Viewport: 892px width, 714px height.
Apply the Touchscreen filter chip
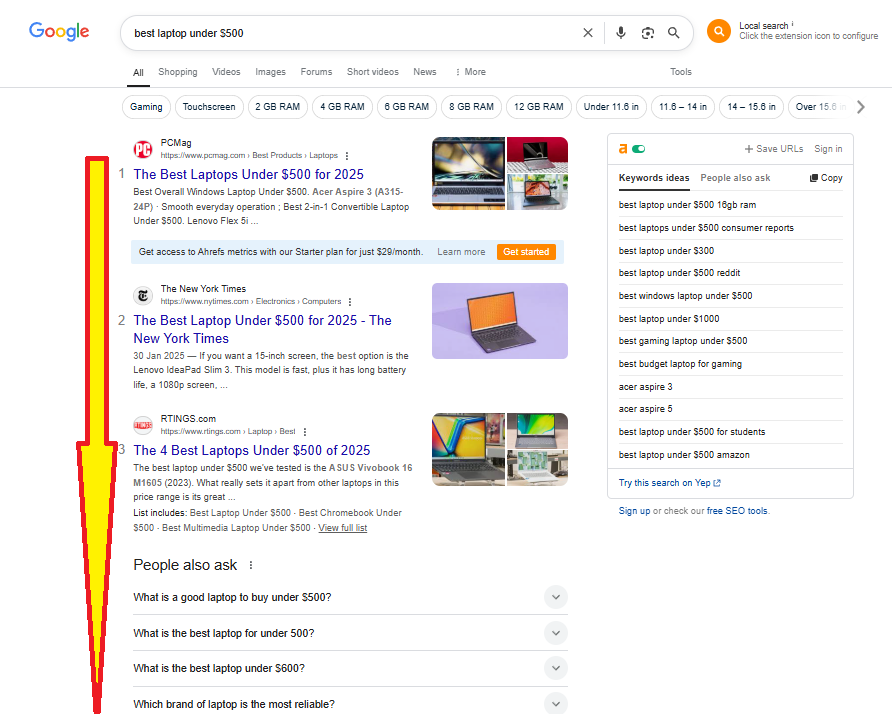(209, 107)
